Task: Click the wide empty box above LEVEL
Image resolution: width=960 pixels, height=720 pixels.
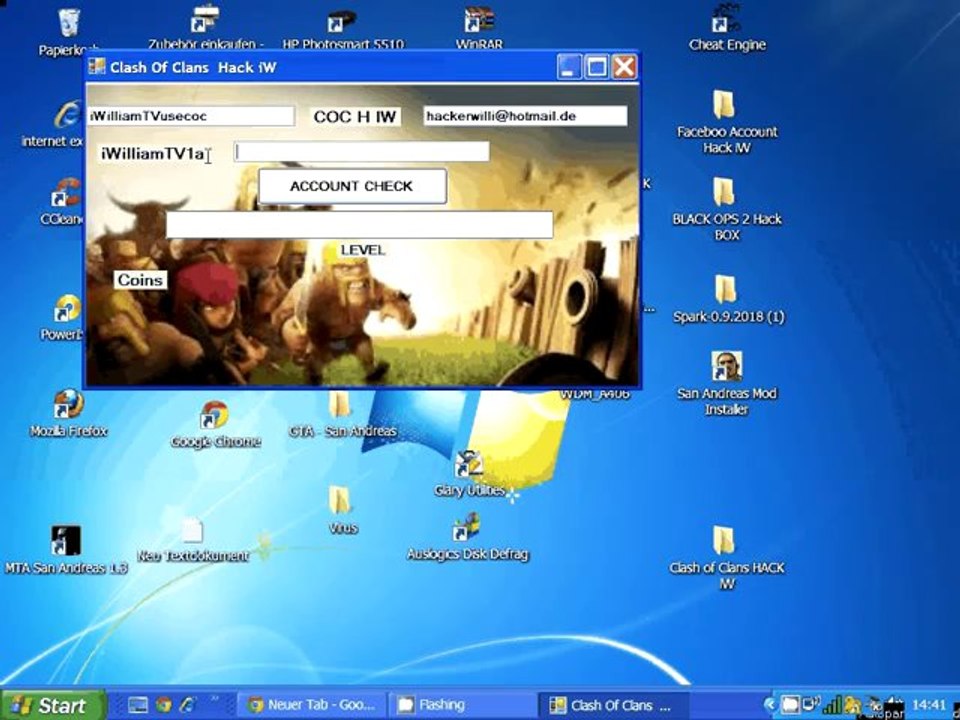Action: click(359, 225)
